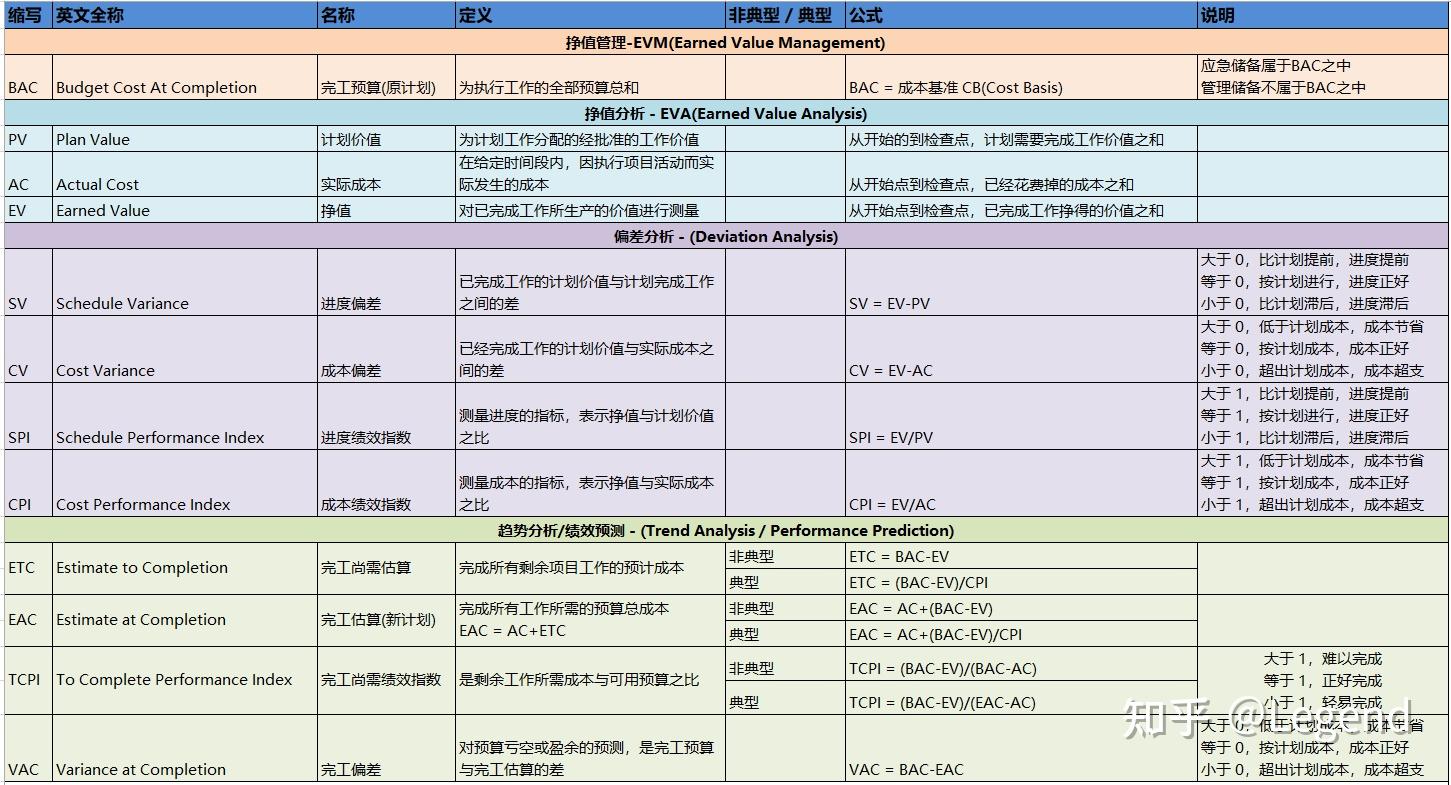Click the Schedule Performance Index cell
Image resolution: width=1451 pixels, height=785 pixels.
(x=162, y=437)
